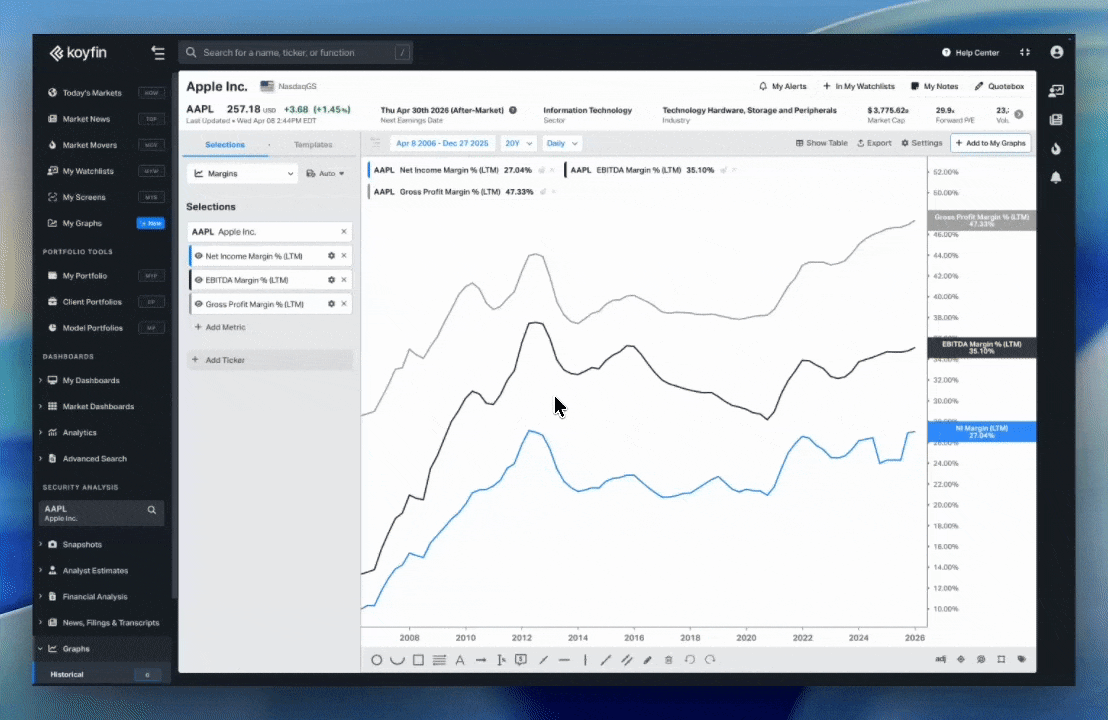Click Add Metric under selections
The width and height of the screenshot is (1108, 720).
click(225, 327)
